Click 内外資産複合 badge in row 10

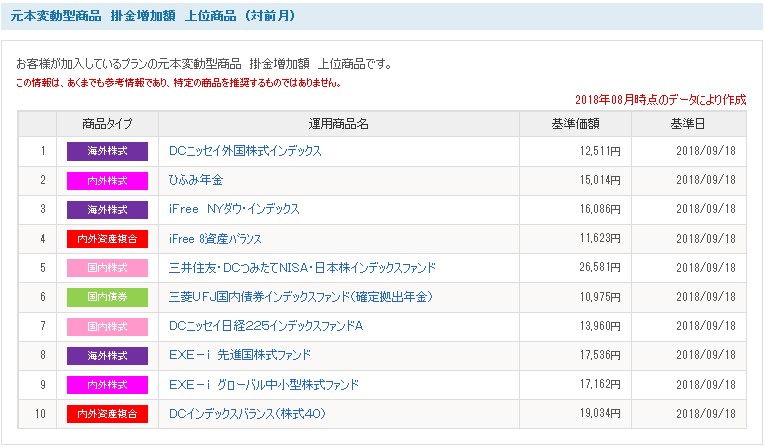click(107, 414)
